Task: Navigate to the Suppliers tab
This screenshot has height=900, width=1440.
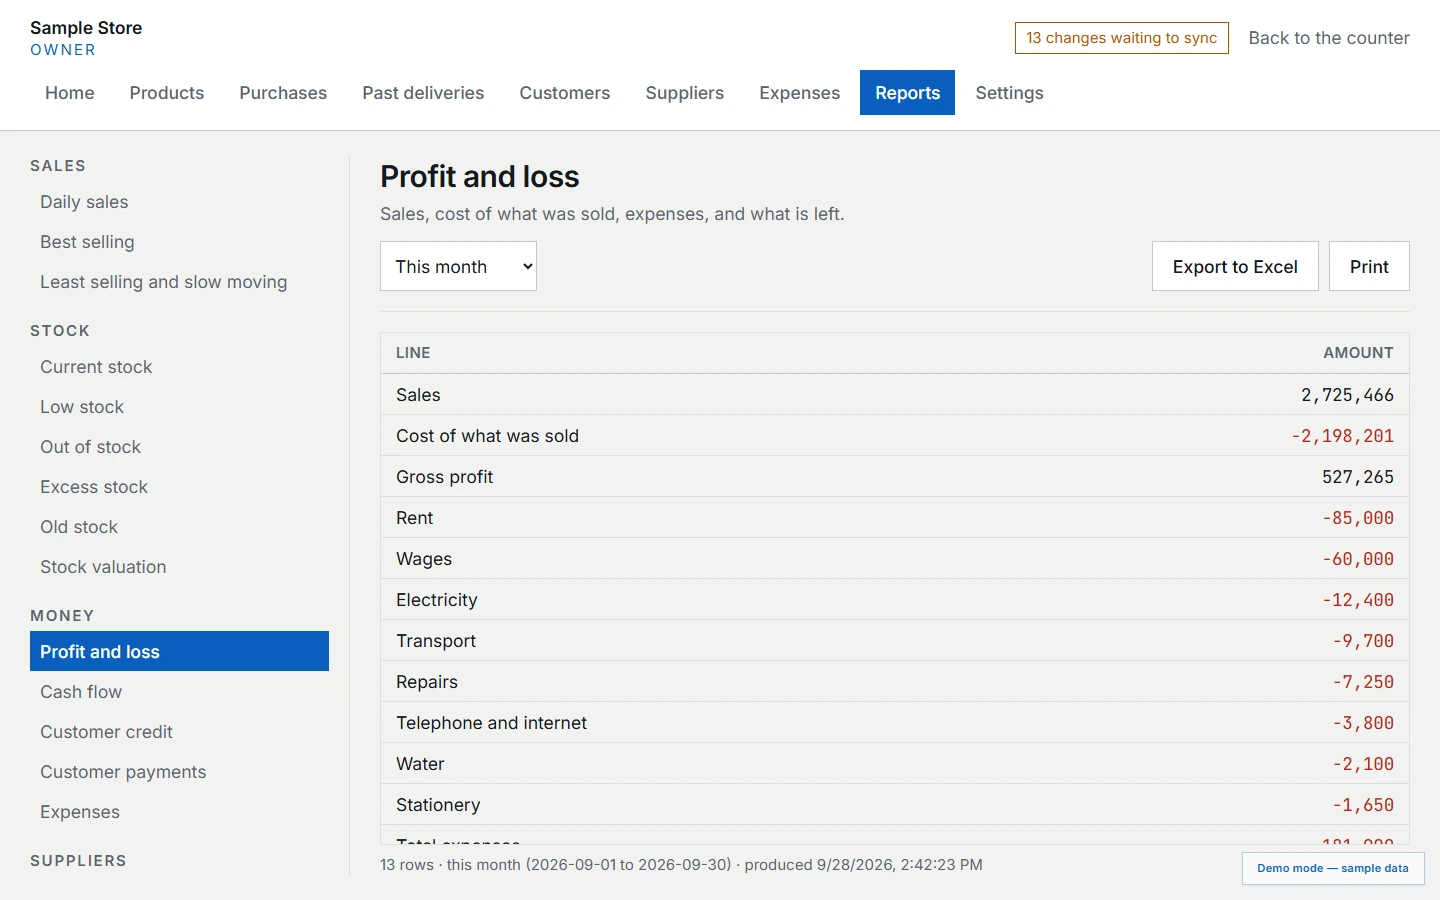Action: point(685,93)
